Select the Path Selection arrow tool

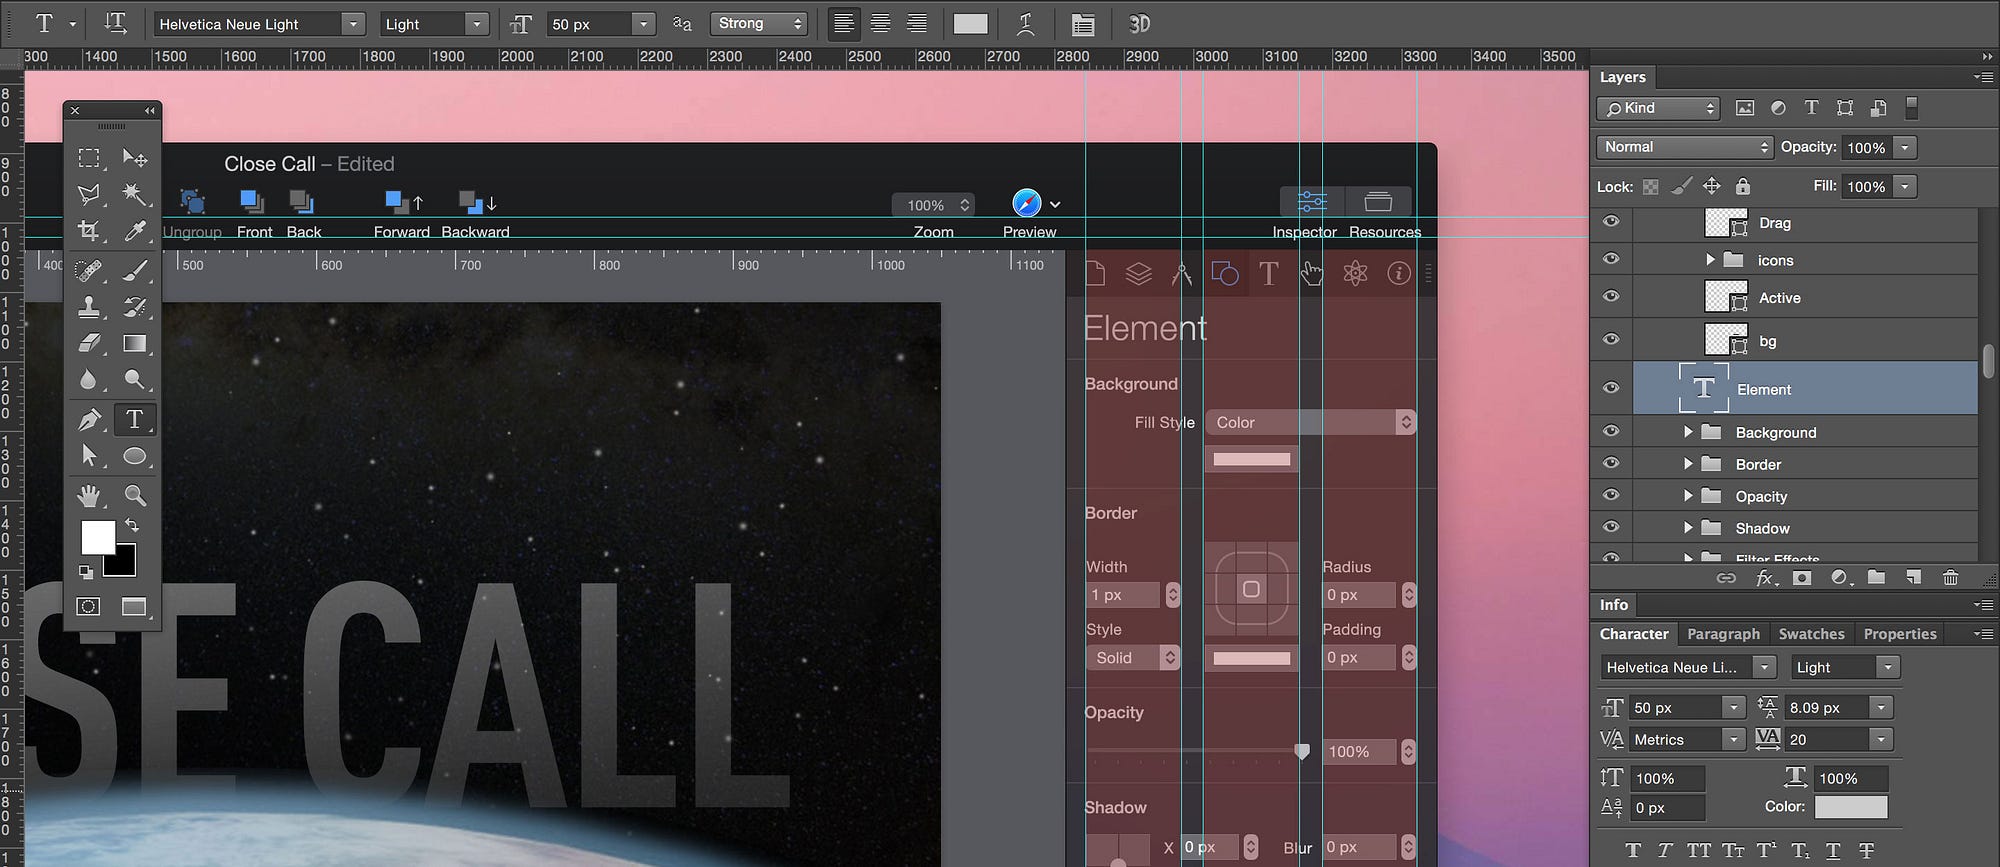pyautogui.click(x=89, y=456)
